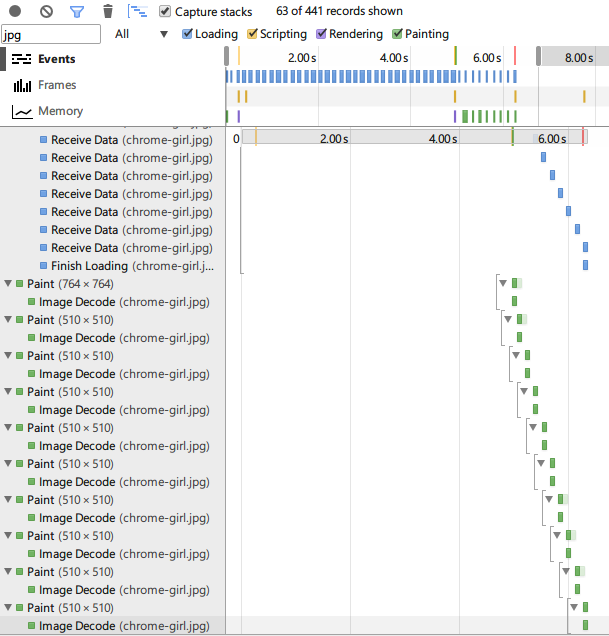Switch to the Memory view
The width and height of the screenshot is (609, 636).
click(x=60, y=111)
